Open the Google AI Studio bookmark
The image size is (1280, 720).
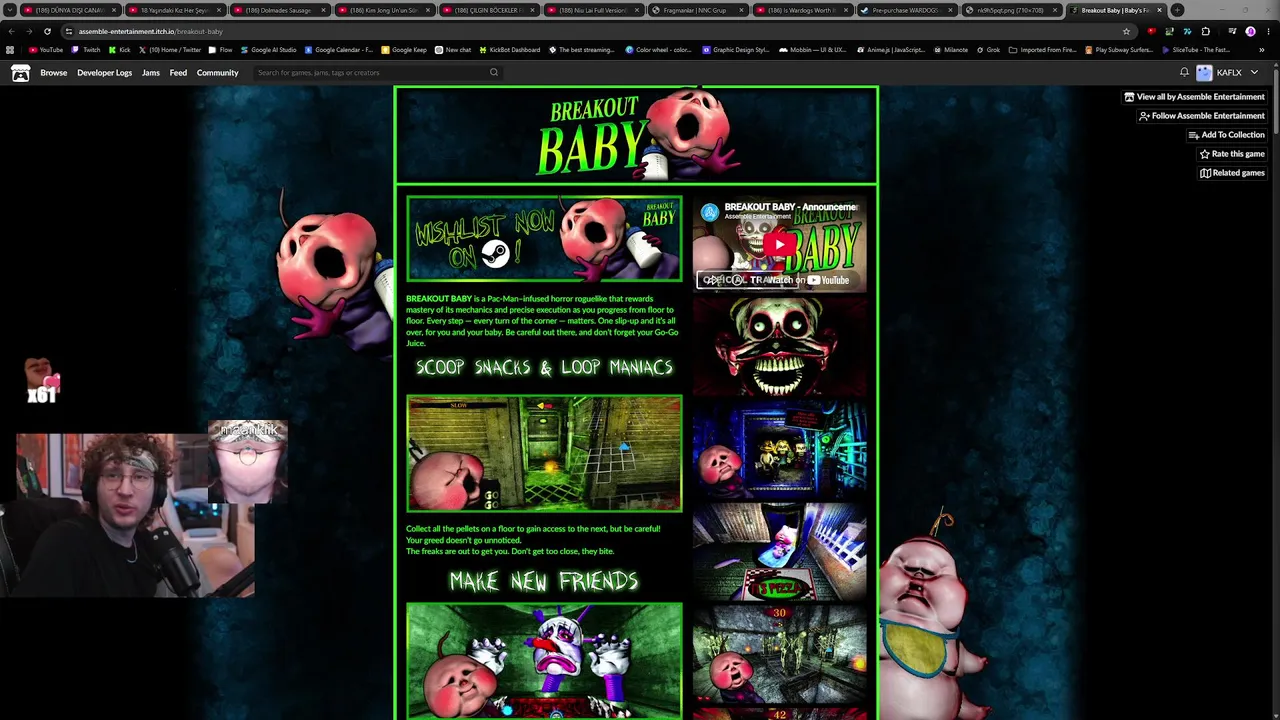[268, 50]
